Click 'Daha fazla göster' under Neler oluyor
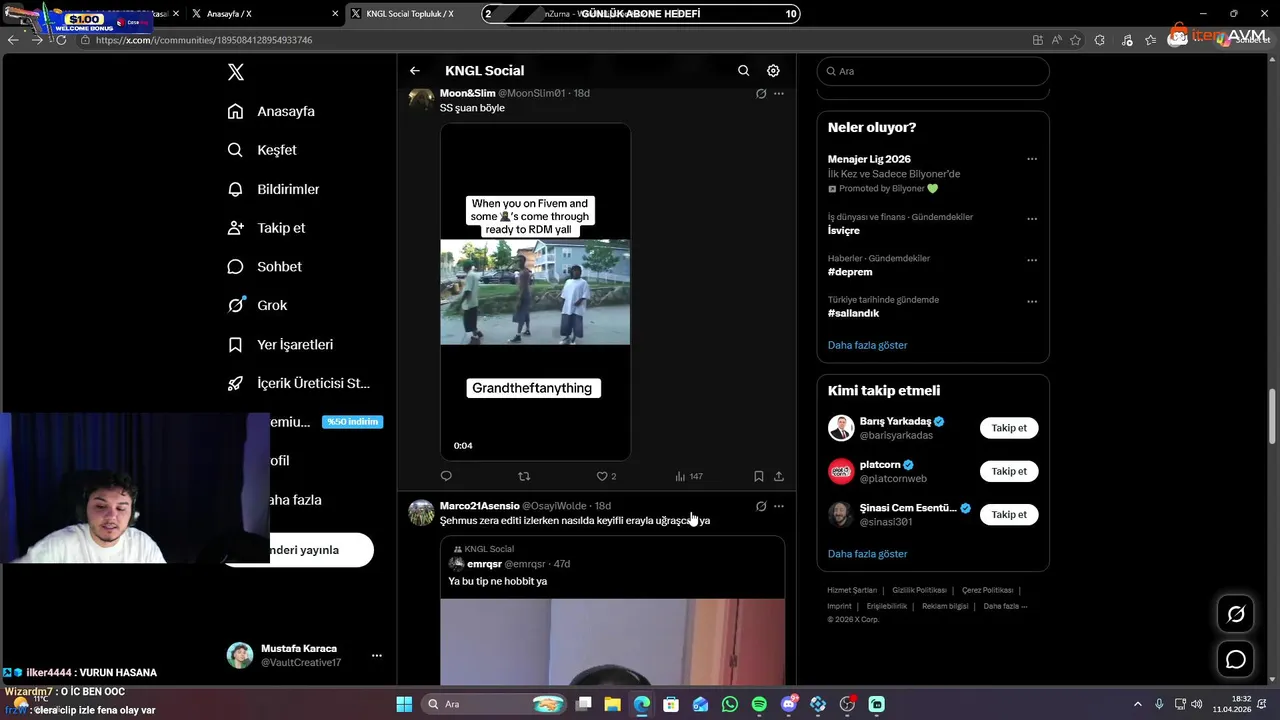This screenshot has width=1280, height=720. point(867,345)
